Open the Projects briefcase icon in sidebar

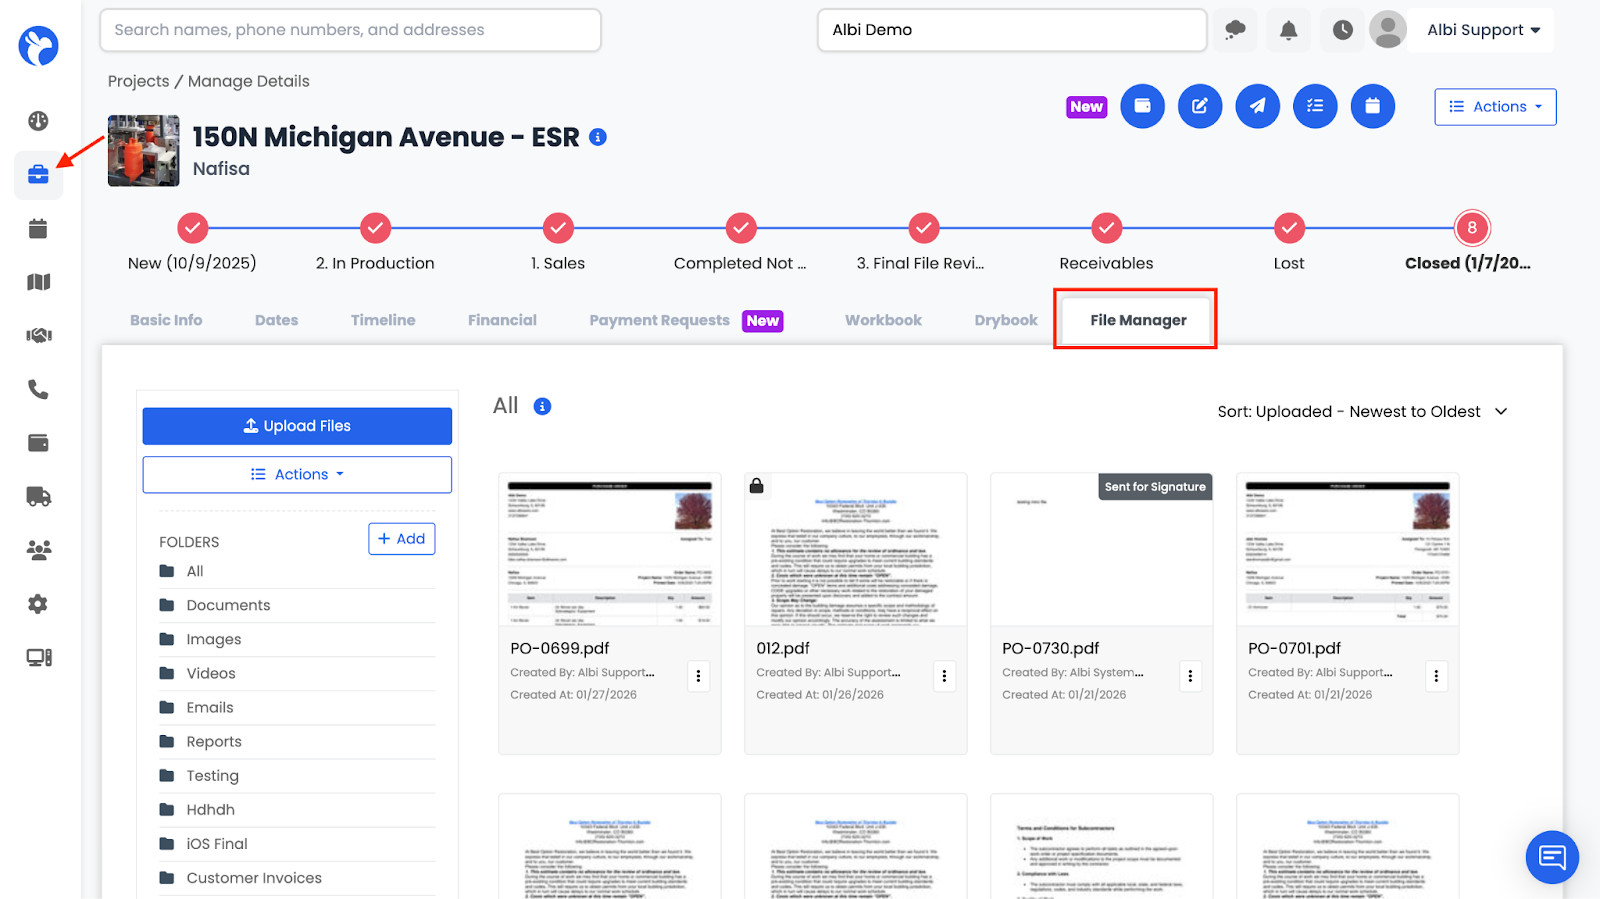[x=38, y=175]
